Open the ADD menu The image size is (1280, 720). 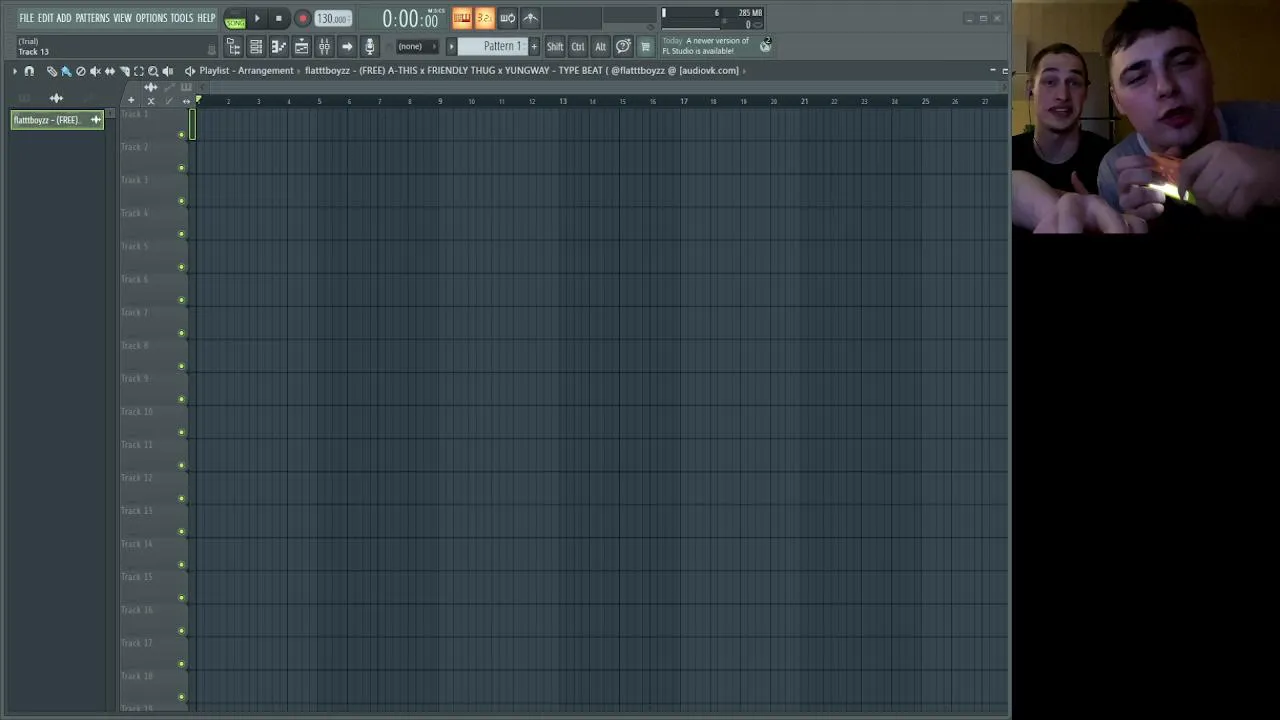(64, 18)
